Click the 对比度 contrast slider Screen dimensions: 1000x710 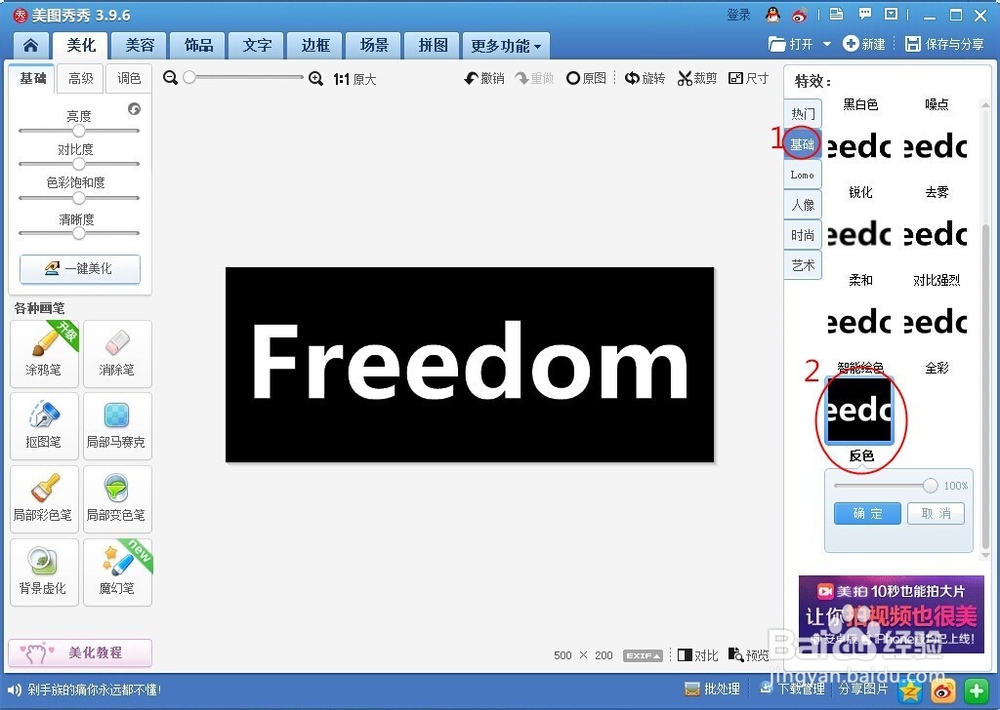79,164
